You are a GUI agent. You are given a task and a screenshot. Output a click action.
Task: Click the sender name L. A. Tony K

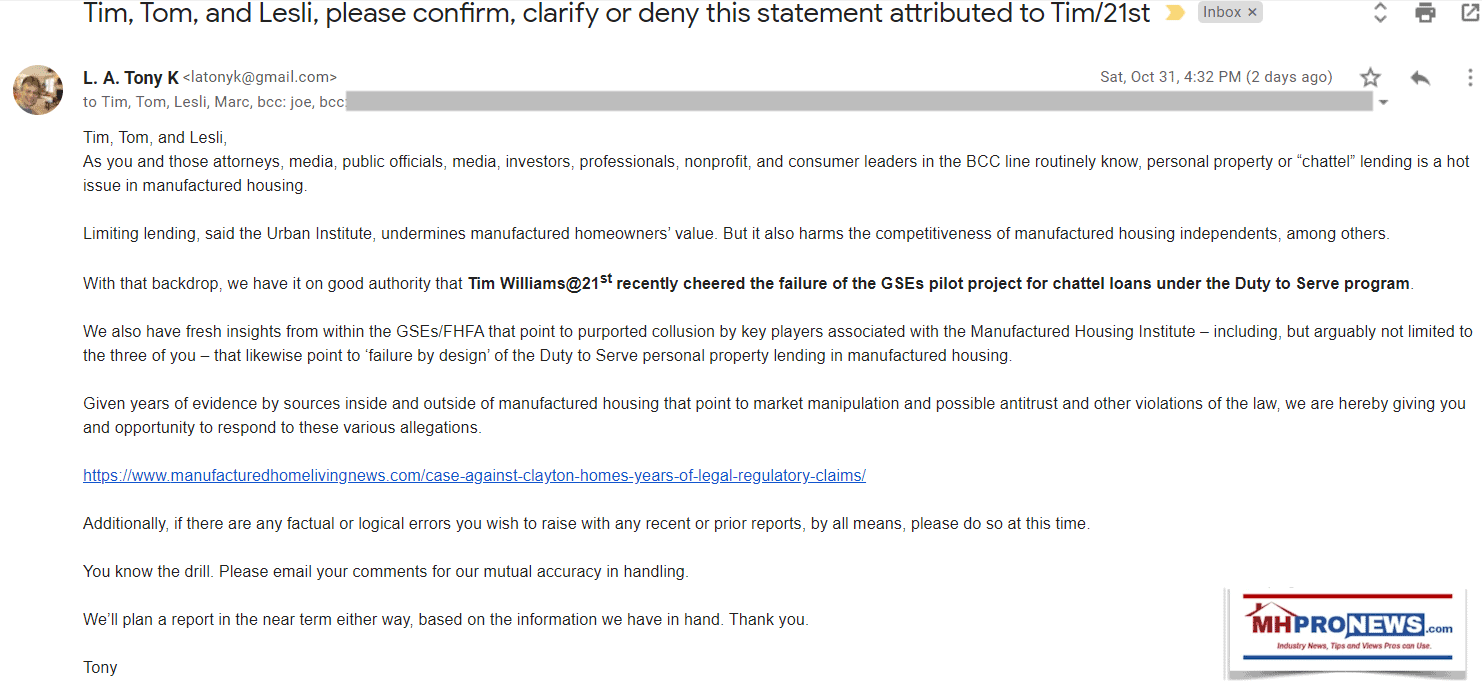click(x=131, y=78)
